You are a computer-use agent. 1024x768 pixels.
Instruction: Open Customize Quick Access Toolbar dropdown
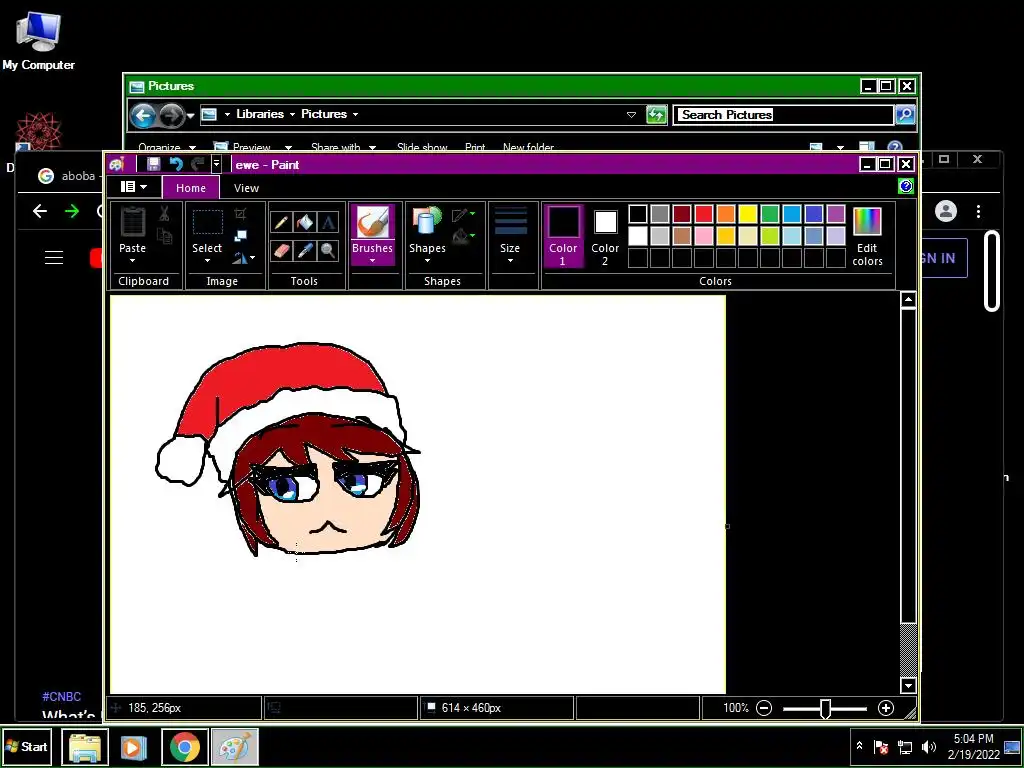click(x=216, y=164)
